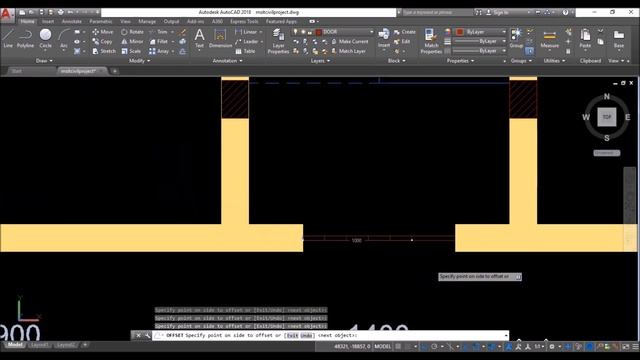Open the Annotate ribbon tab
640x360 pixels.
click(x=71, y=21)
